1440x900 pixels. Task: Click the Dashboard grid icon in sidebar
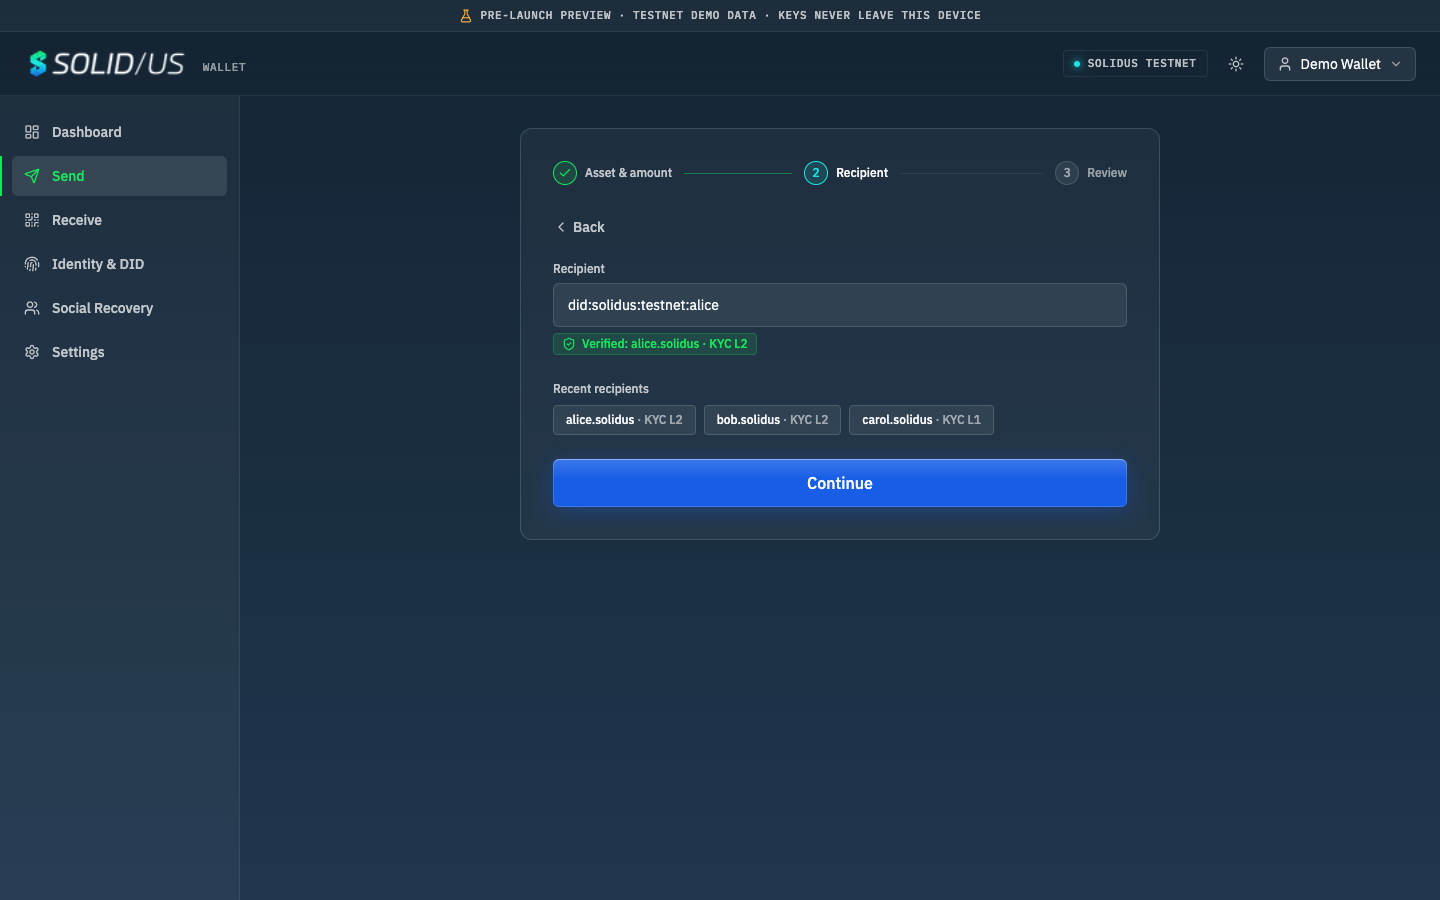pos(32,132)
